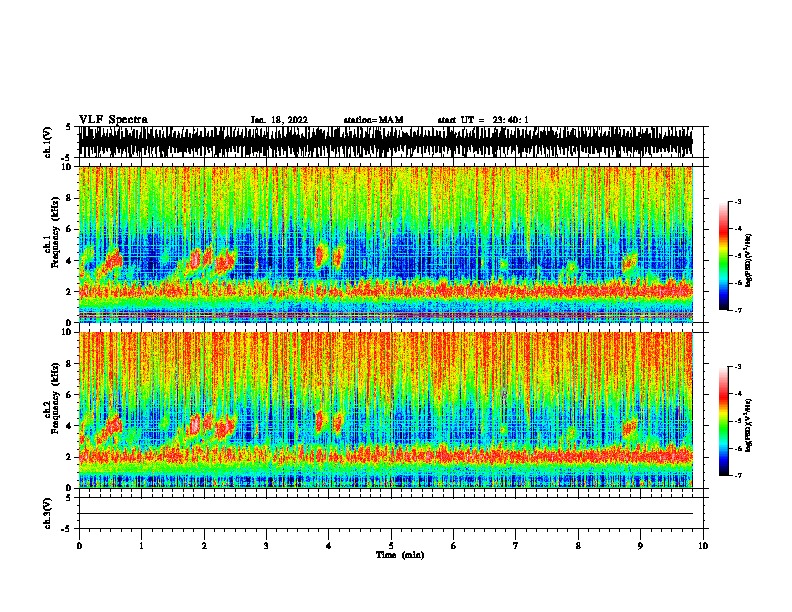Click the "station=MAM" header label
The image size is (792, 612).
tap(373, 120)
